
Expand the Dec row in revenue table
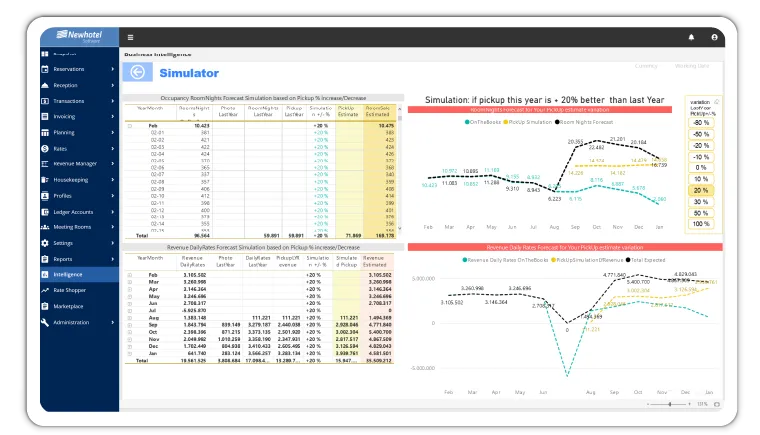(x=130, y=346)
